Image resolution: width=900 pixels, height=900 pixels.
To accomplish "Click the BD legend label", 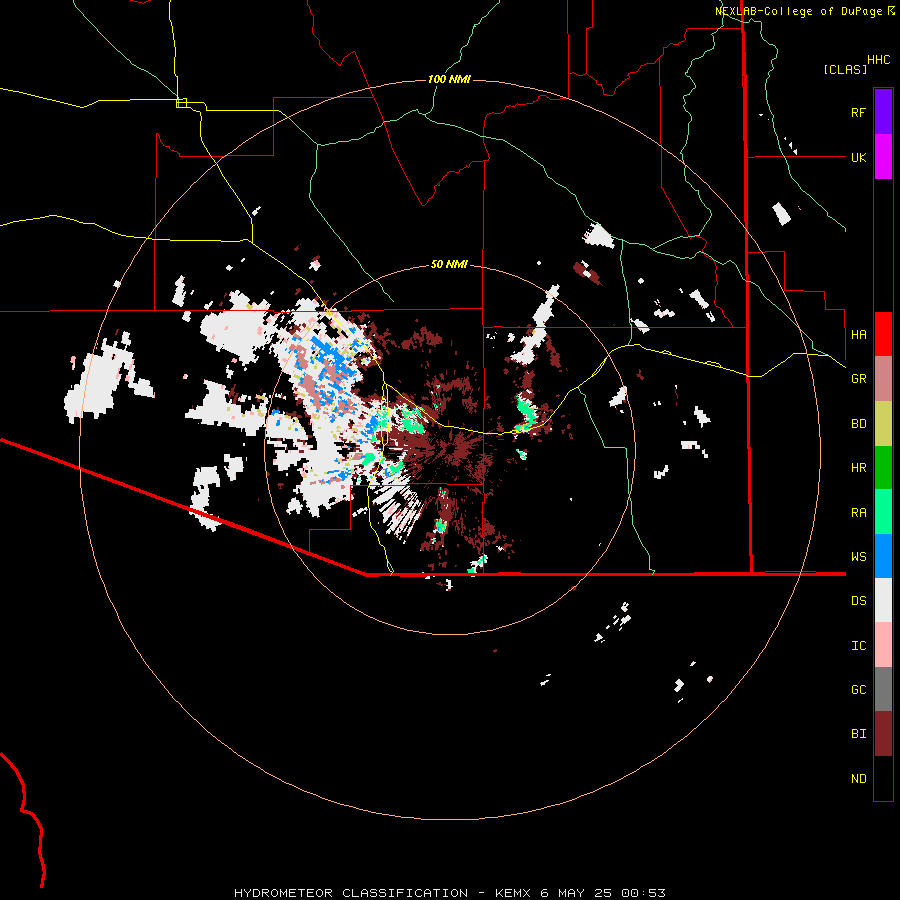I will [x=858, y=424].
